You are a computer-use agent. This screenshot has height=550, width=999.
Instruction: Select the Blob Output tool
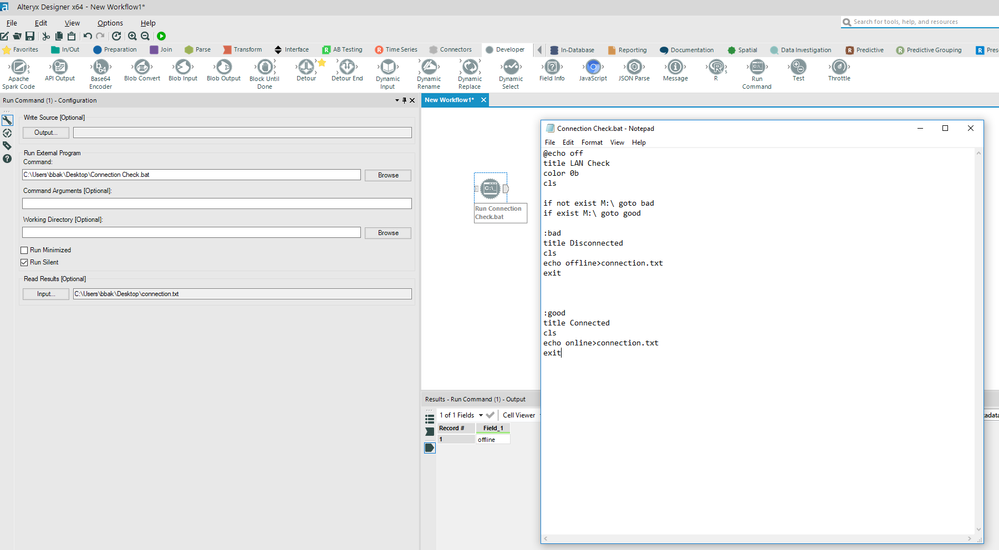tap(224, 71)
